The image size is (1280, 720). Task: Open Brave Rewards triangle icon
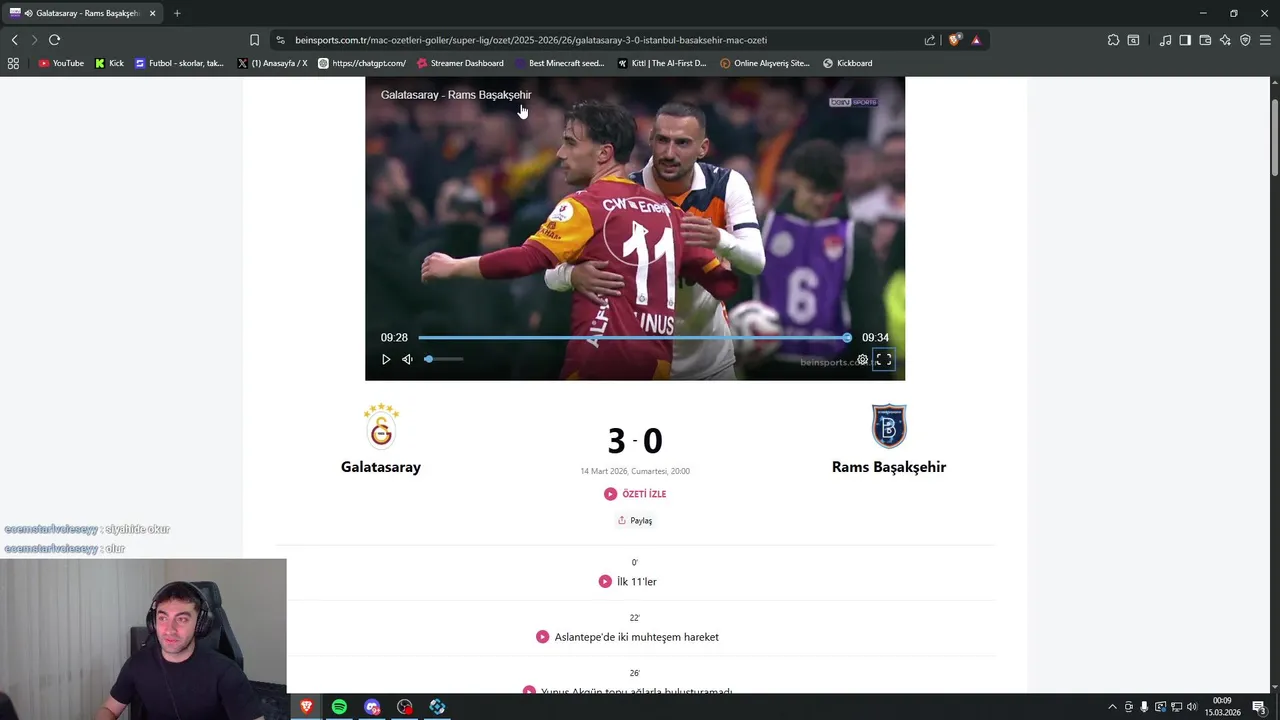pyautogui.click(x=976, y=40)
